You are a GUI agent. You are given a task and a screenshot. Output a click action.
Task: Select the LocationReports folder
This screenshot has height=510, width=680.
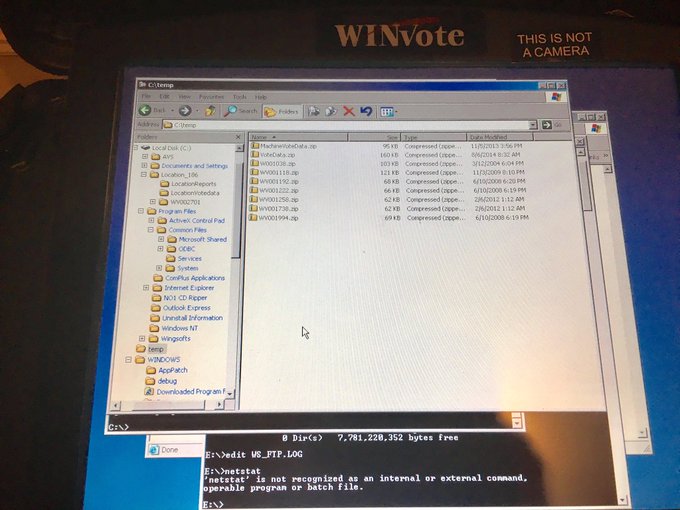click(188, 183)
